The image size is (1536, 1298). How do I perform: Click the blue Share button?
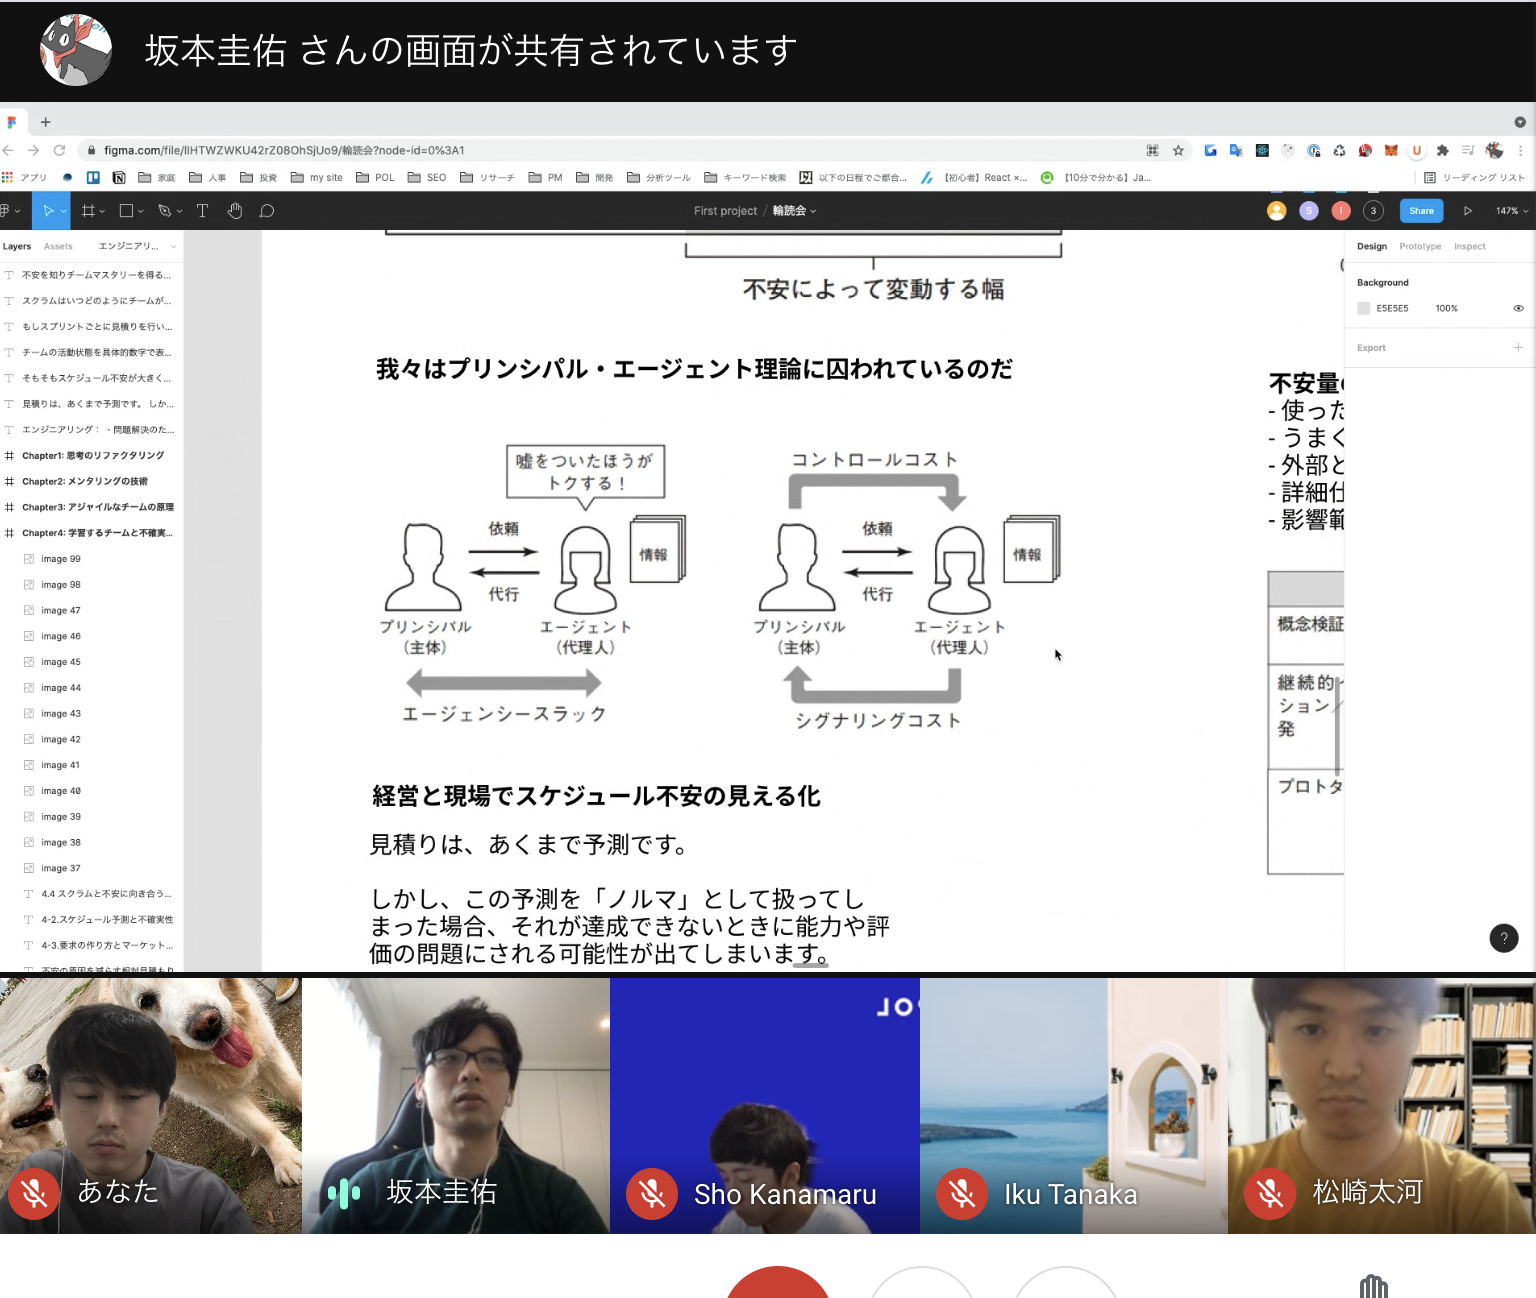coord(1421,211)
